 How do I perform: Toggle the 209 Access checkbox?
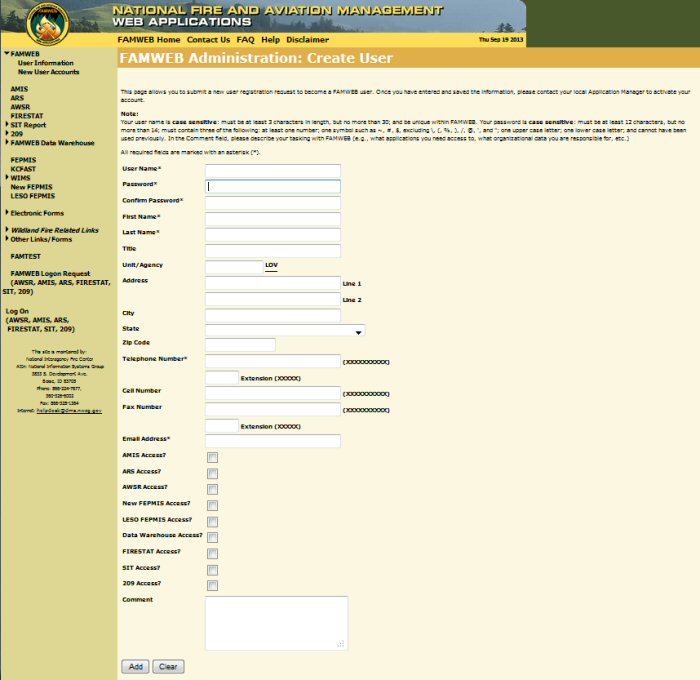[212, 585]
